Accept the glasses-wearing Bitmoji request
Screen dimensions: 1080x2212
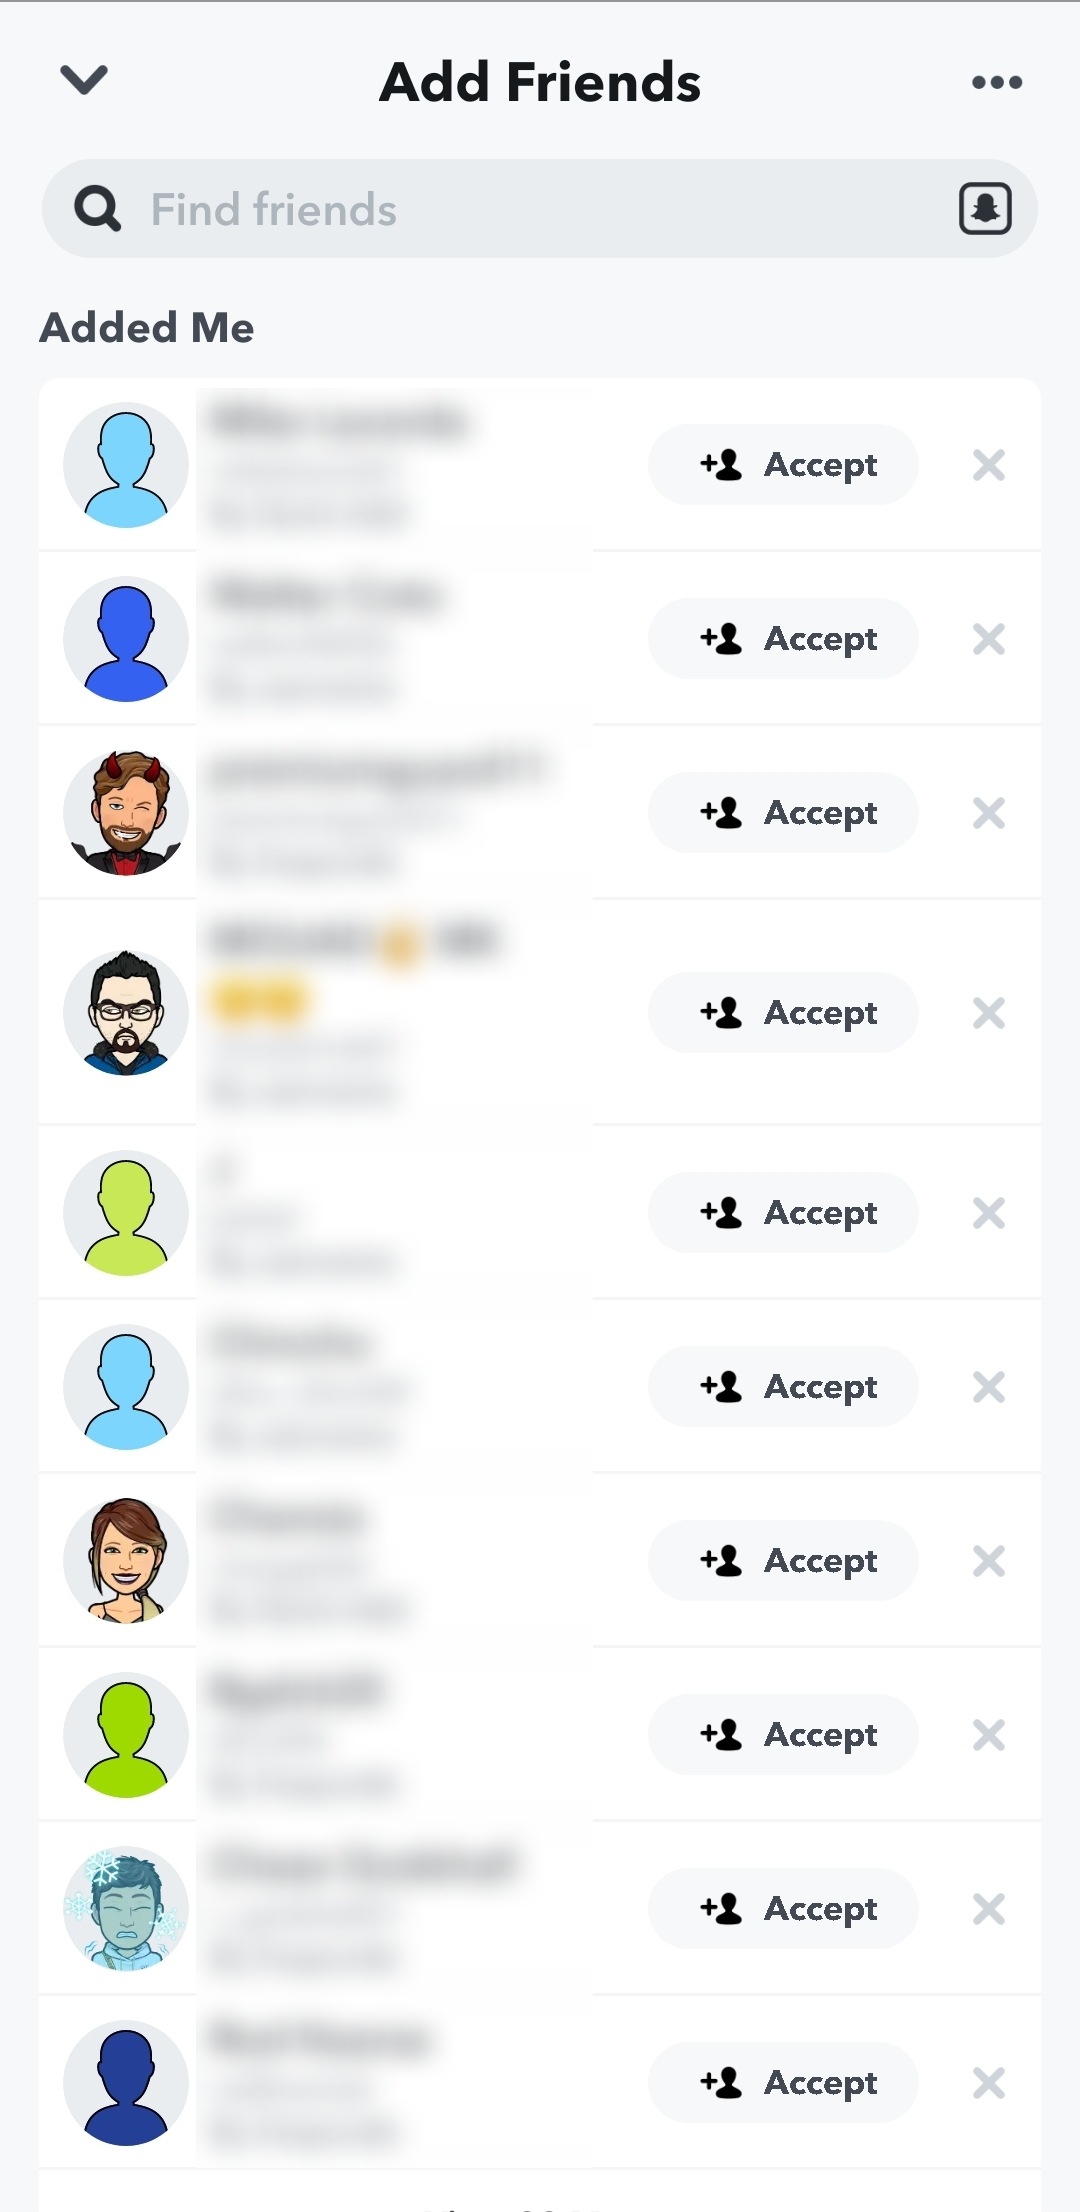click(783, 1013)
